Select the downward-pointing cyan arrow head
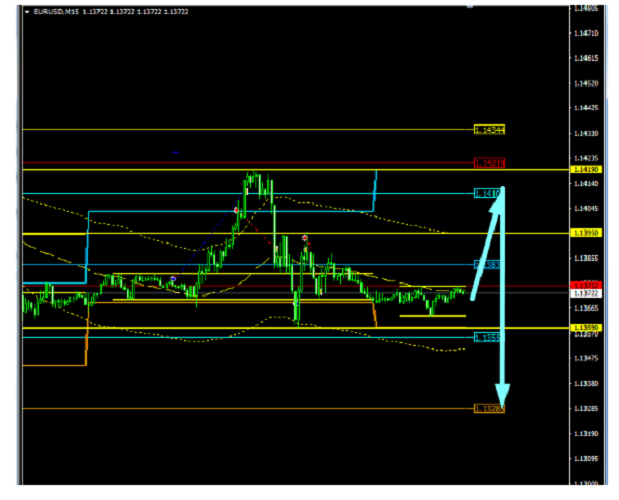This screenshot has height=500, width=619. pyautogui.click(x=504, y=390)
